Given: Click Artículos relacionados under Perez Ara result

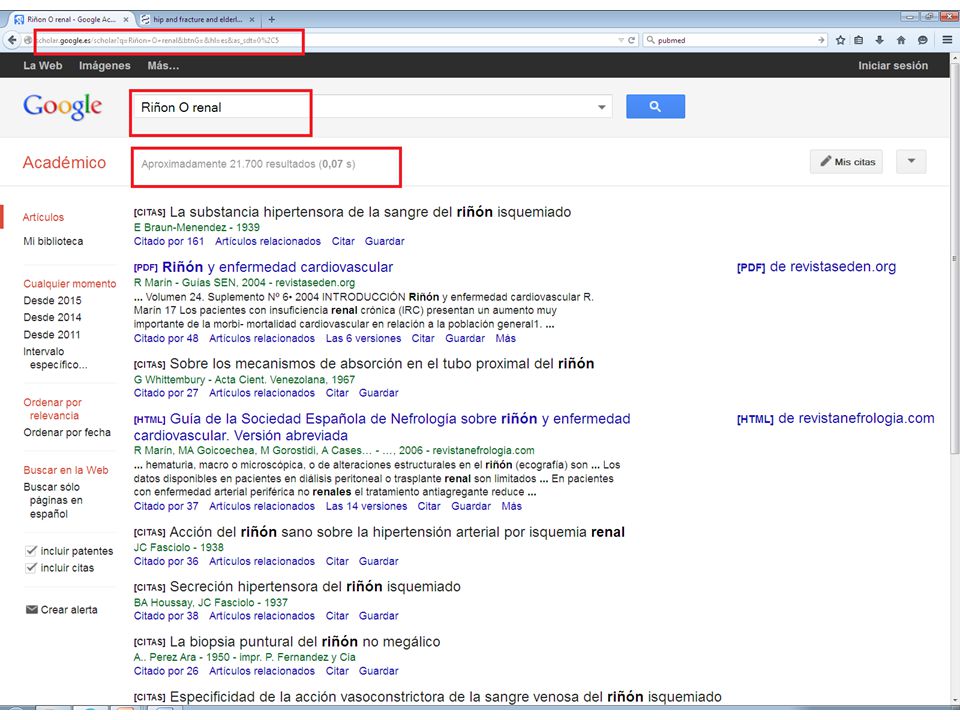Looking at the screenshot, I should [x=262, y=671].
